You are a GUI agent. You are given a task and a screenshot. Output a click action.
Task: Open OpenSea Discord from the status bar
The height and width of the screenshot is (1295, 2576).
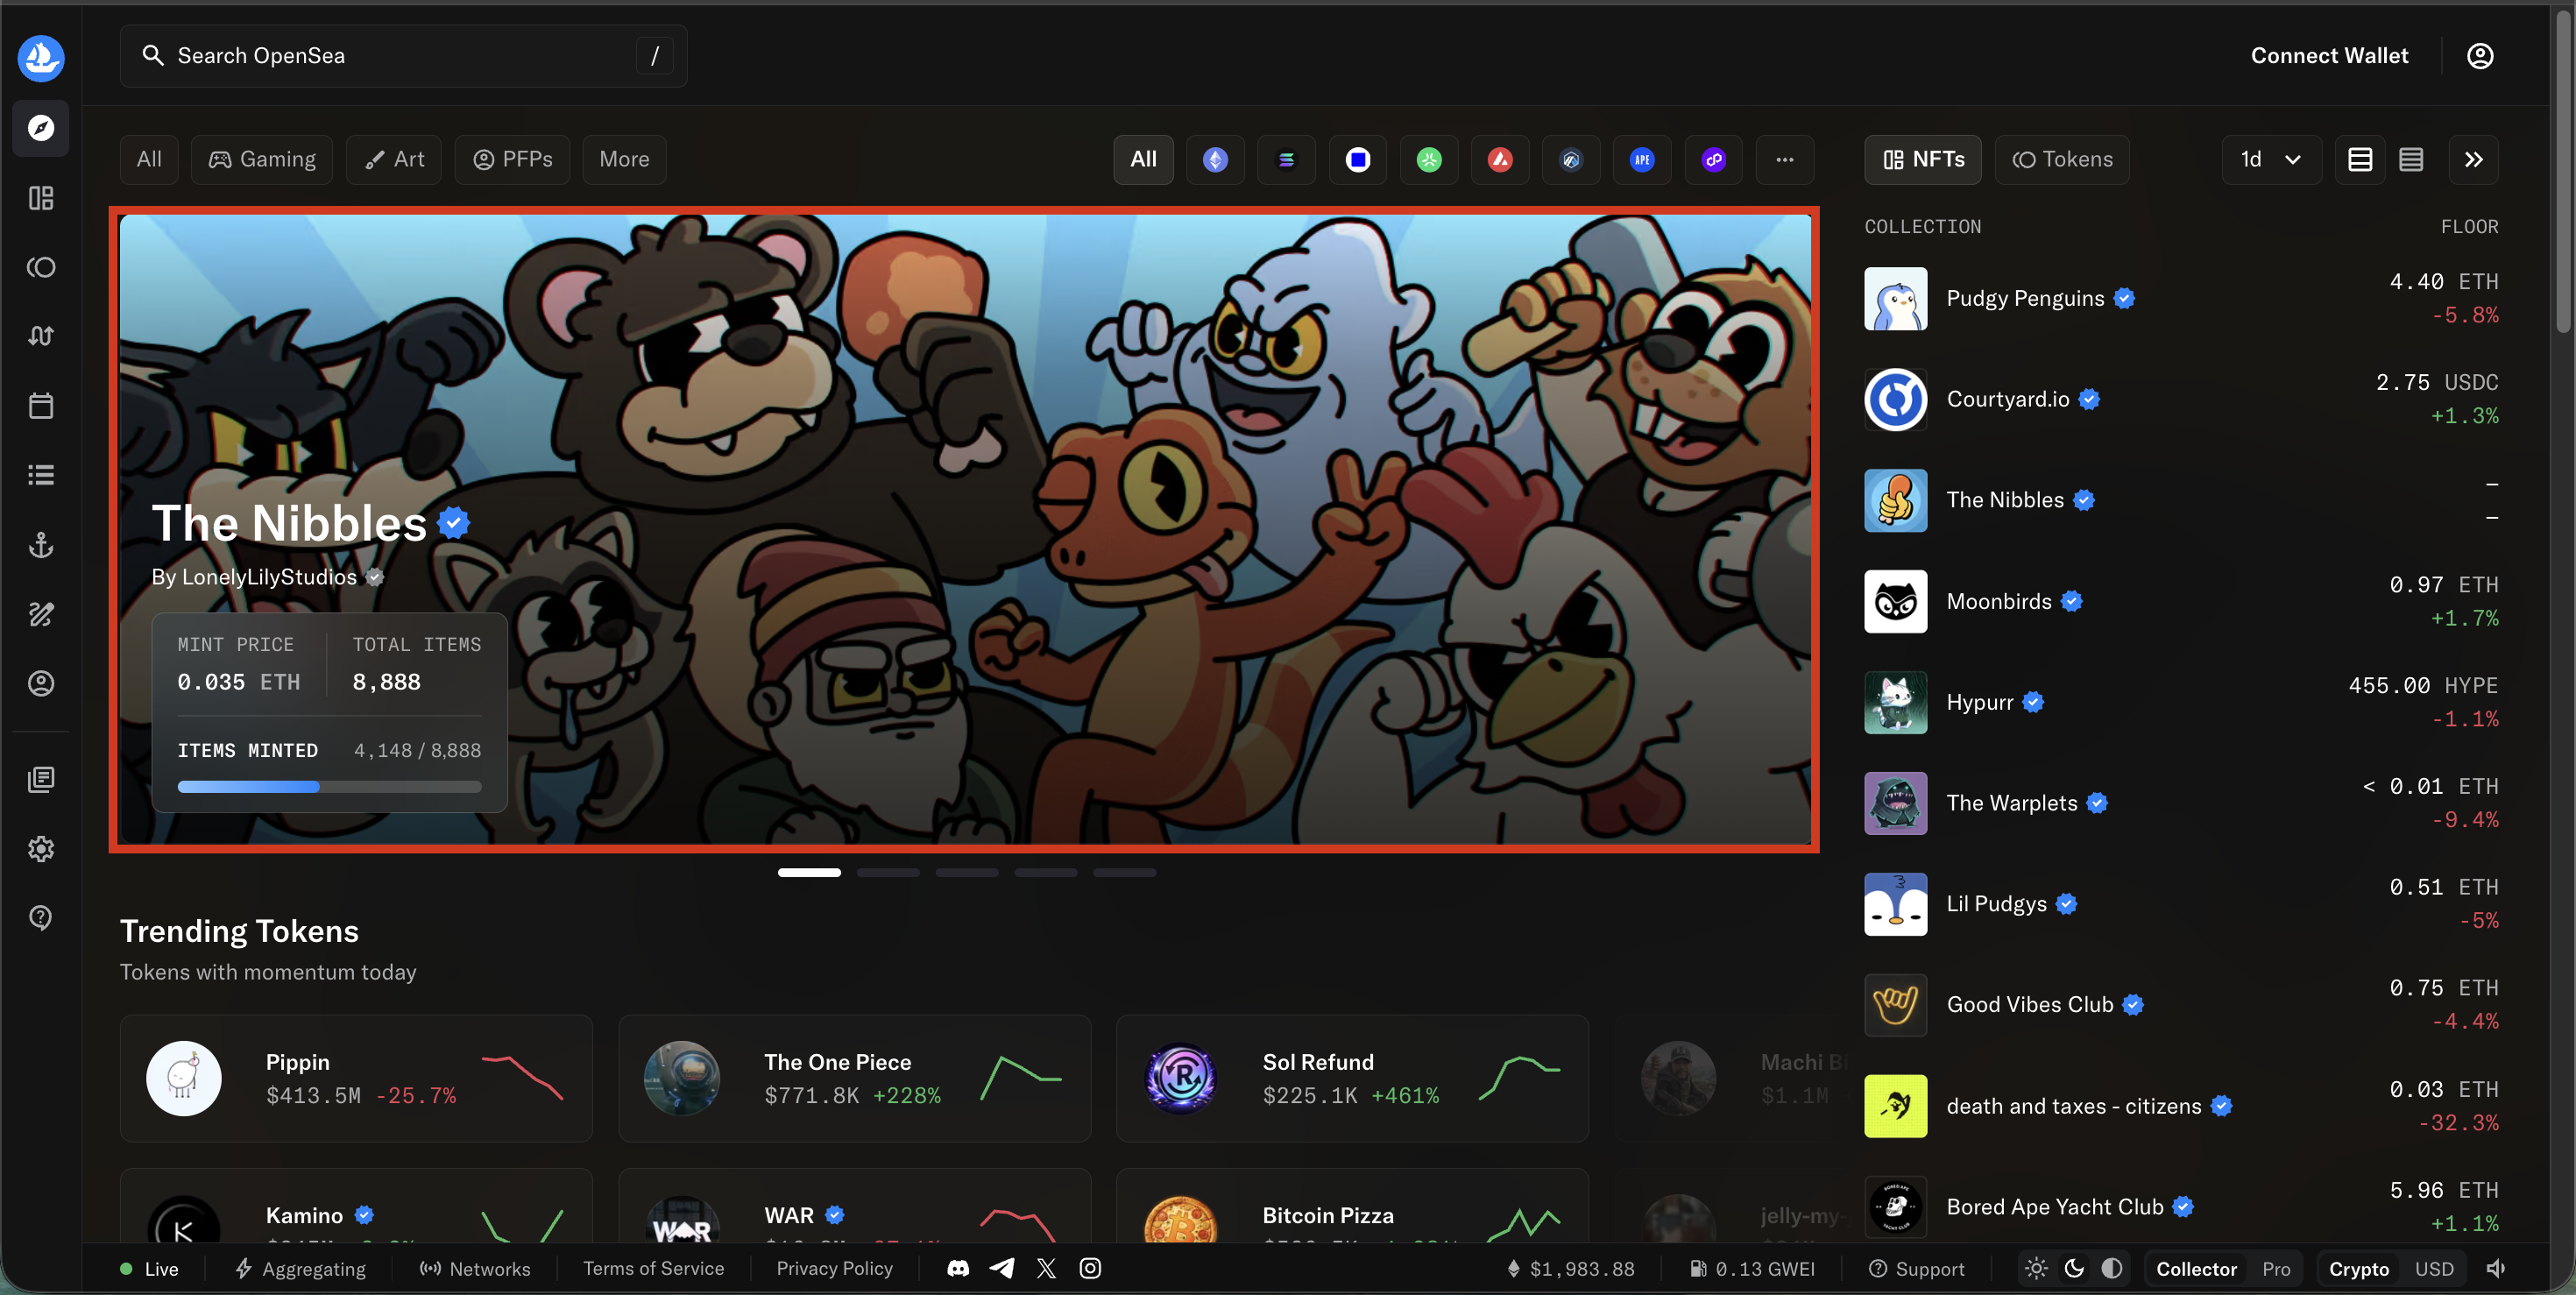click(957, 1268)
